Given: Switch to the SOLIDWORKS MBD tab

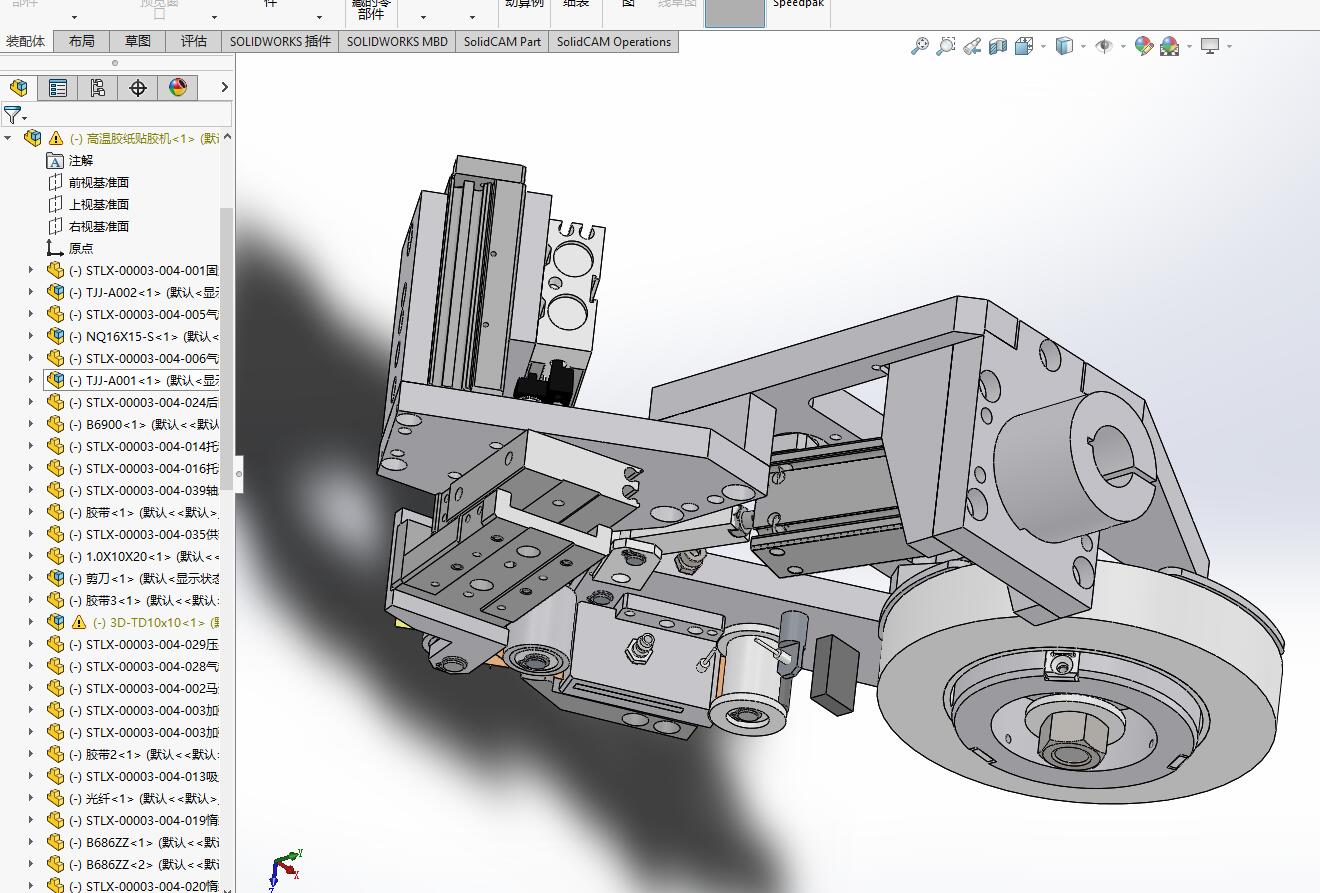Looking at the screenshot, I should coord(397,42).
